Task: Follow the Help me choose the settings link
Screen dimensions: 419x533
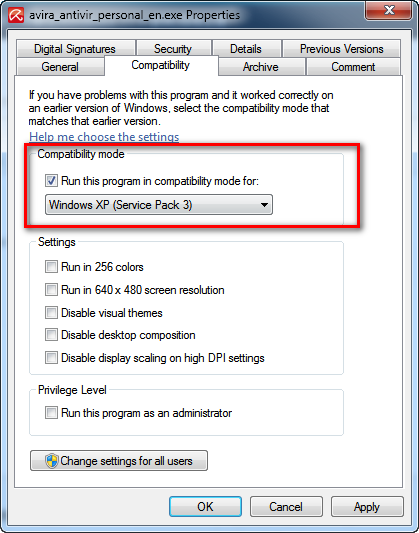Action: 104,137
